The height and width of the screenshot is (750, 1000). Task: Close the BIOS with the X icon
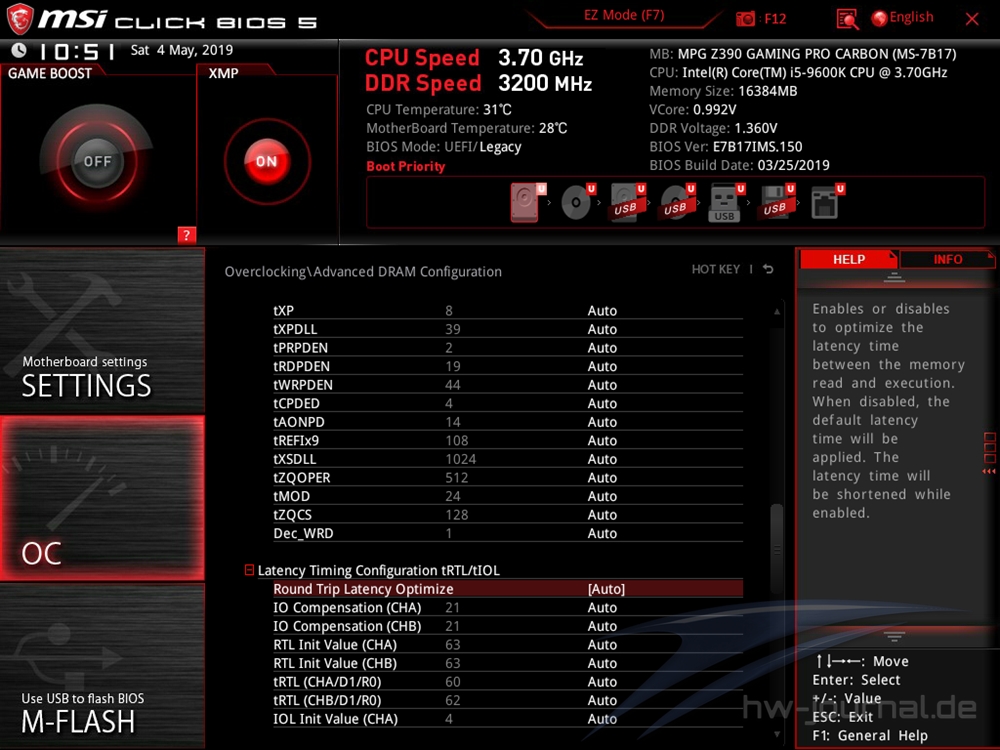972,19
